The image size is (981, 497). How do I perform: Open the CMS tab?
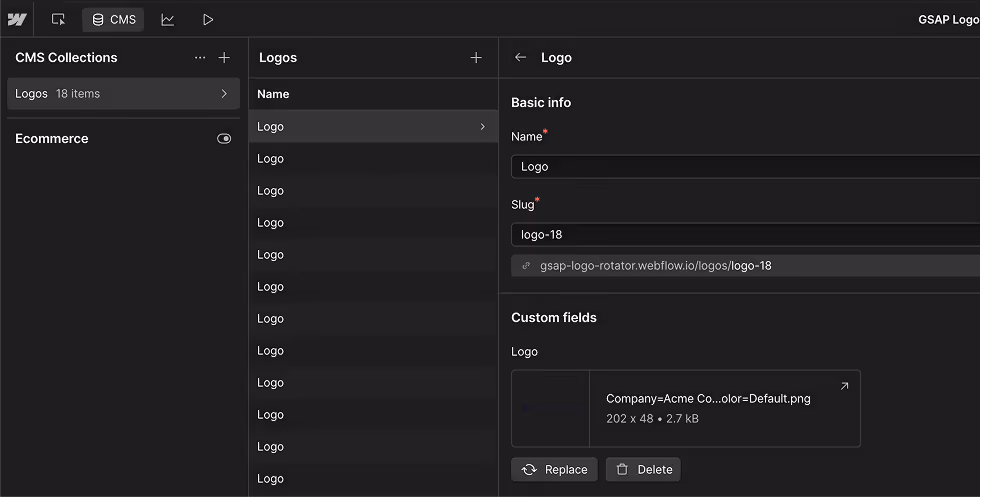(x=113, y=19)
